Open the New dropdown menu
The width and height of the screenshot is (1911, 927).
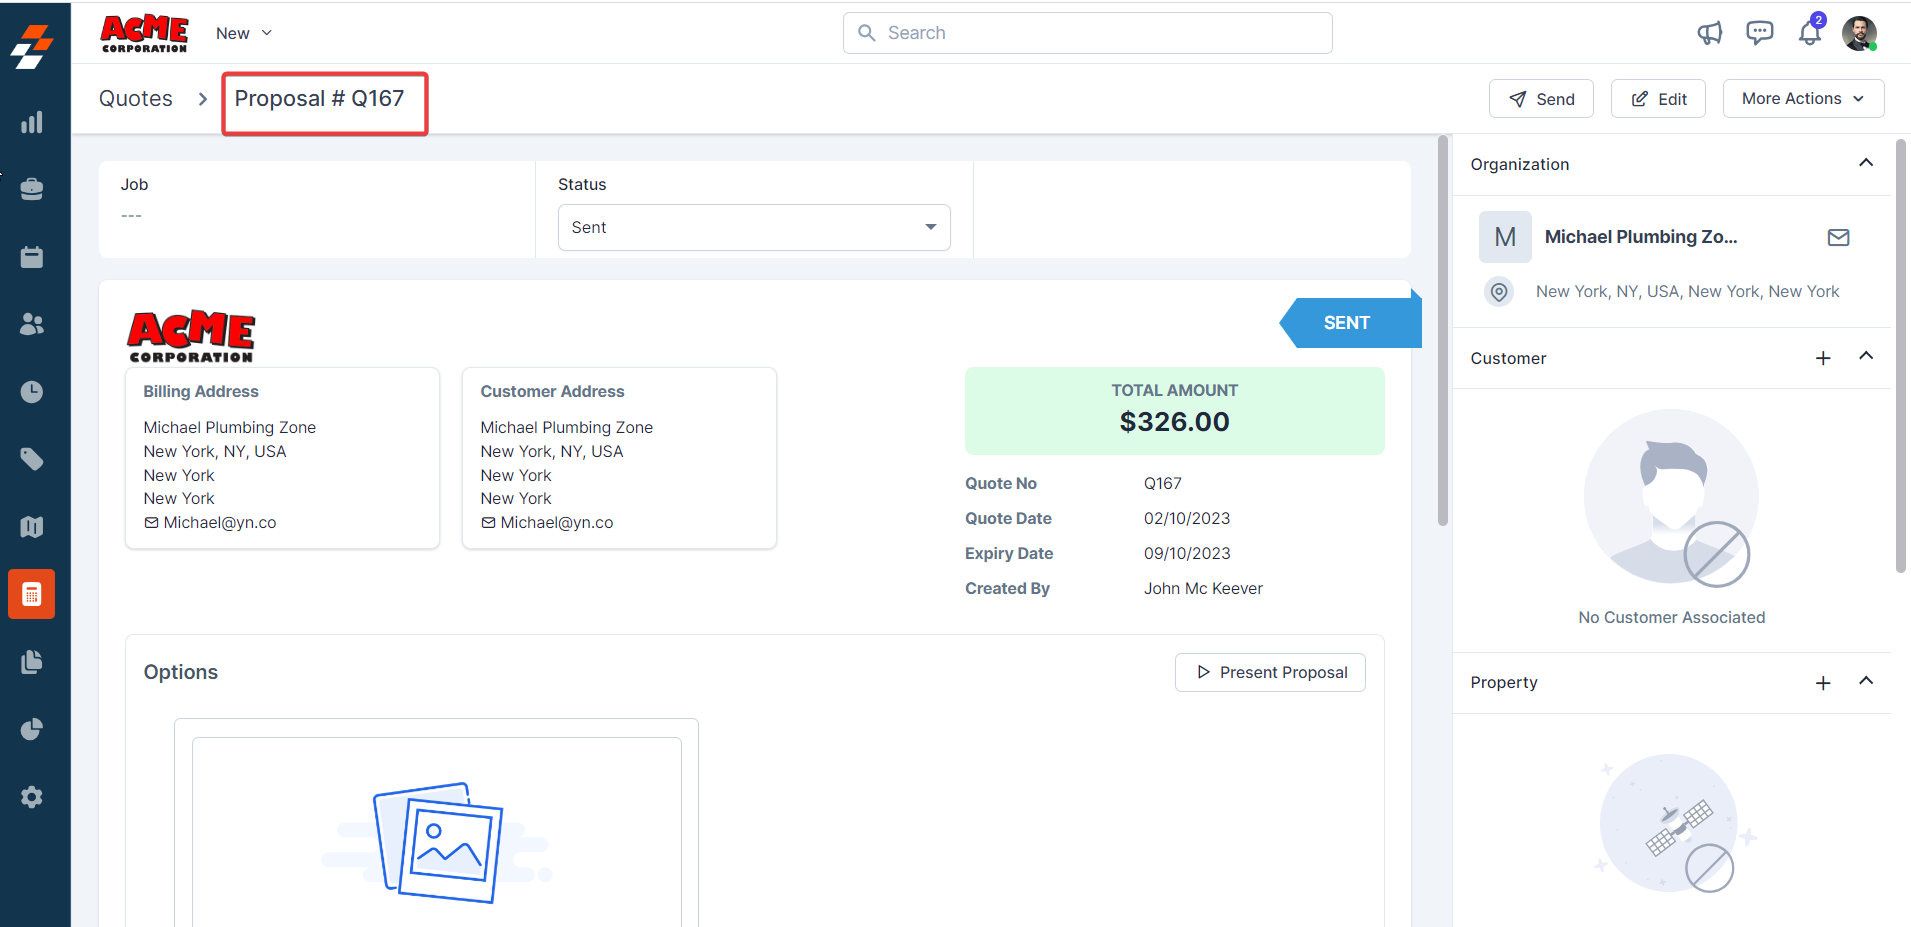(x=243, y=33)
